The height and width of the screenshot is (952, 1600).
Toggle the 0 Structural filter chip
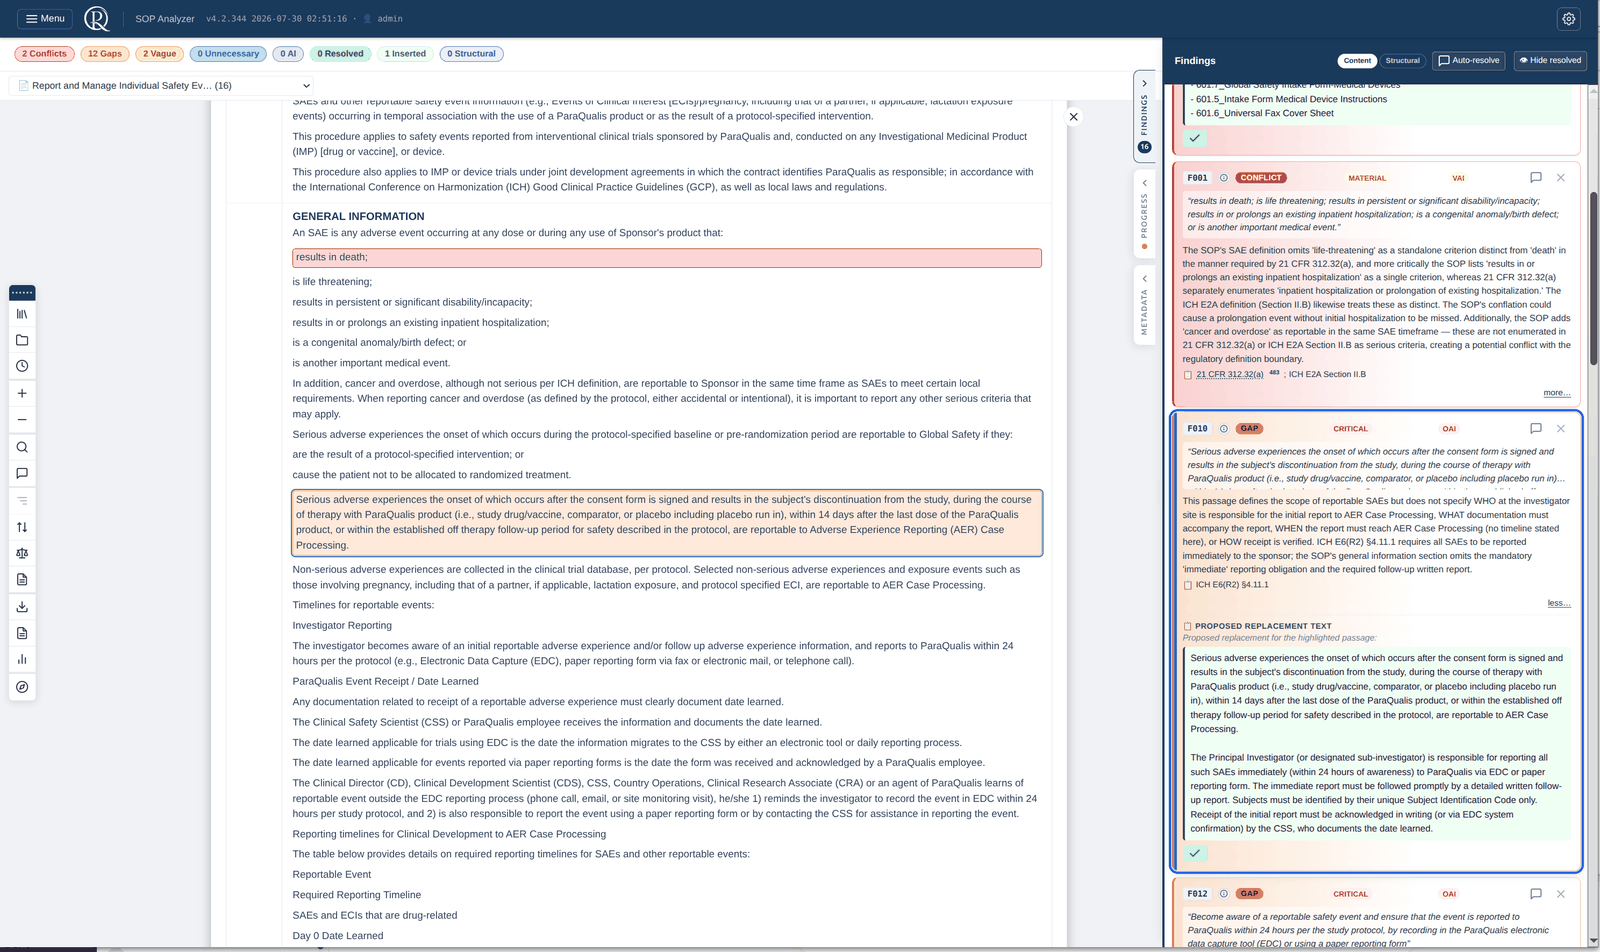click(x=472, y=54)
